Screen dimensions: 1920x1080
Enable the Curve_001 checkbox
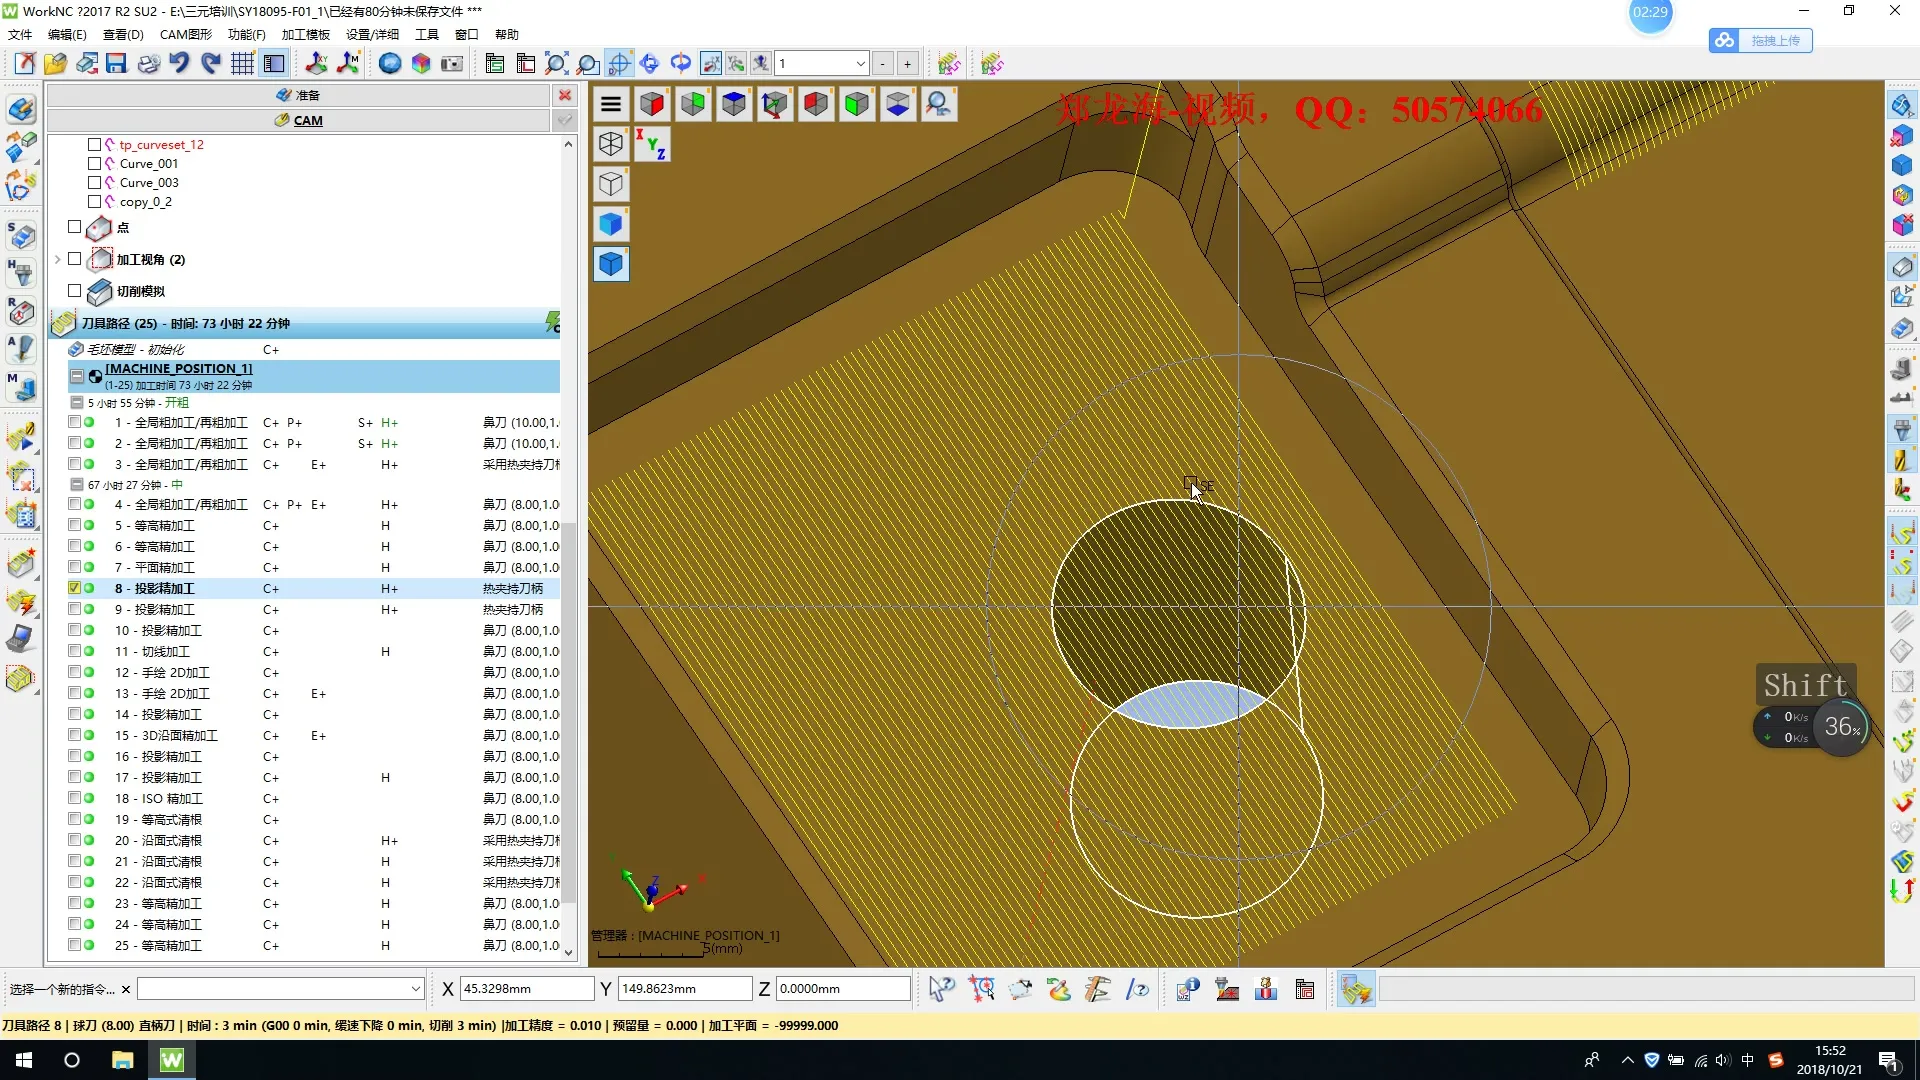(94, 164)
